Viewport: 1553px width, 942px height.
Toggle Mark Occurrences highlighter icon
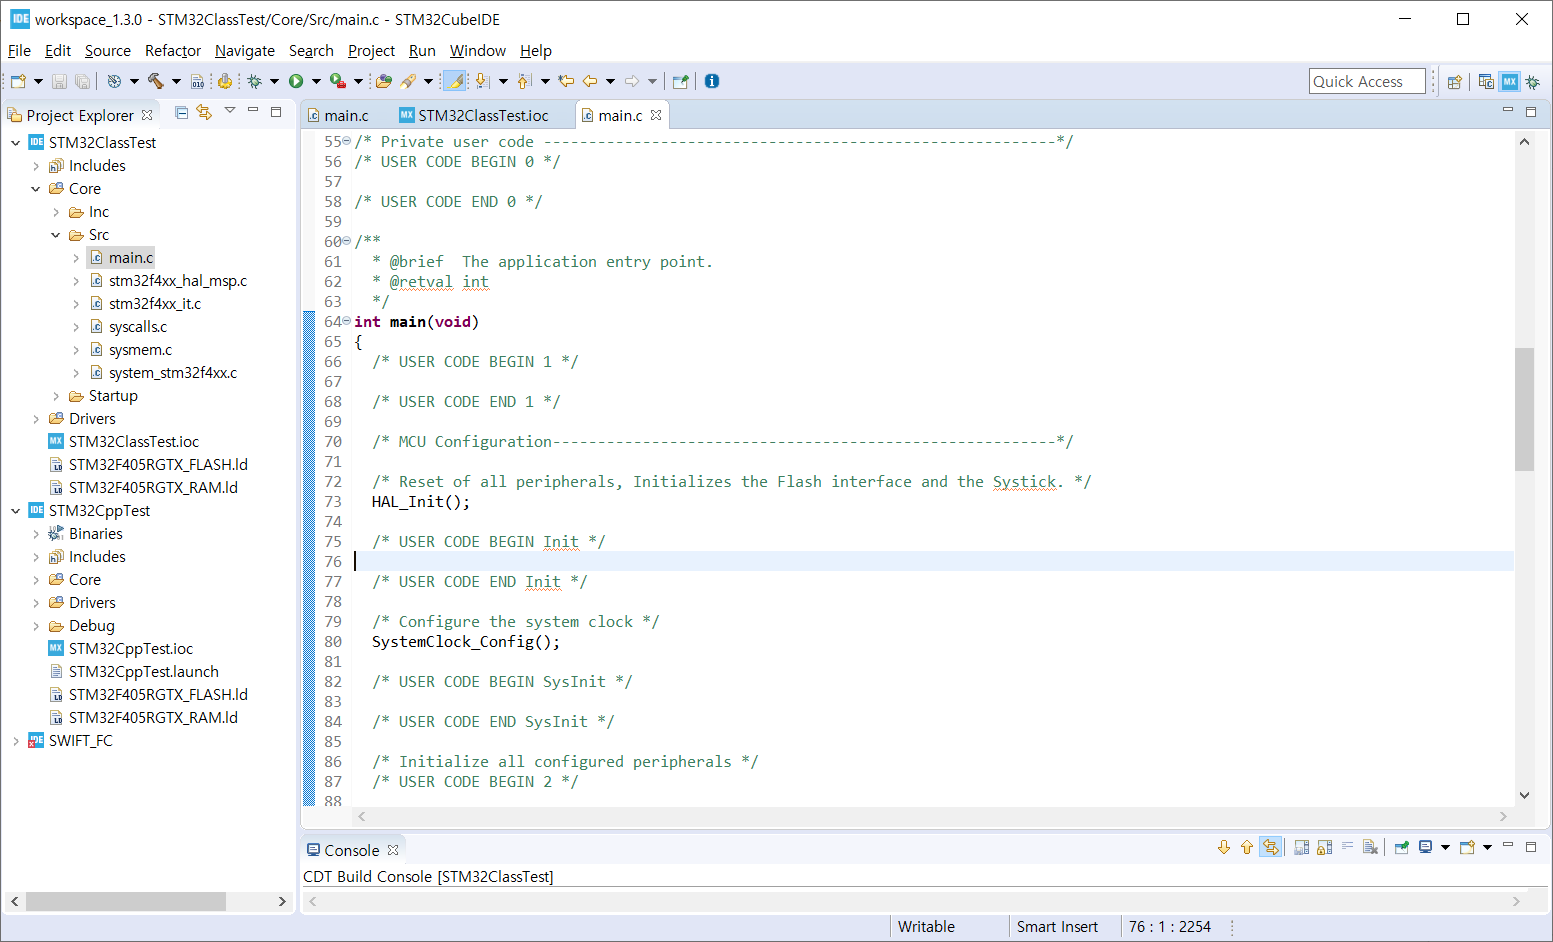[454, 81]
